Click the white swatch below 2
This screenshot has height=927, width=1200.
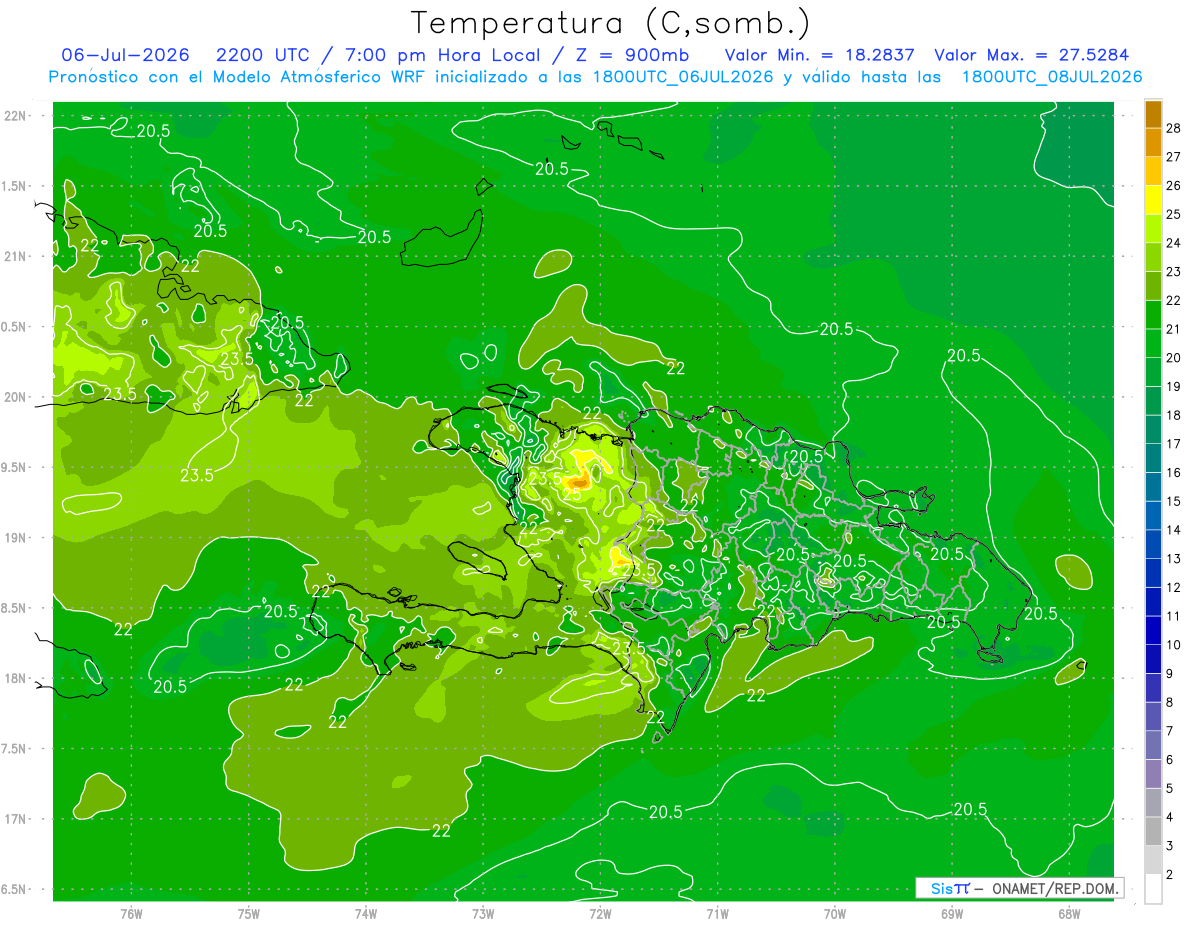click(x=1153, y=889)
